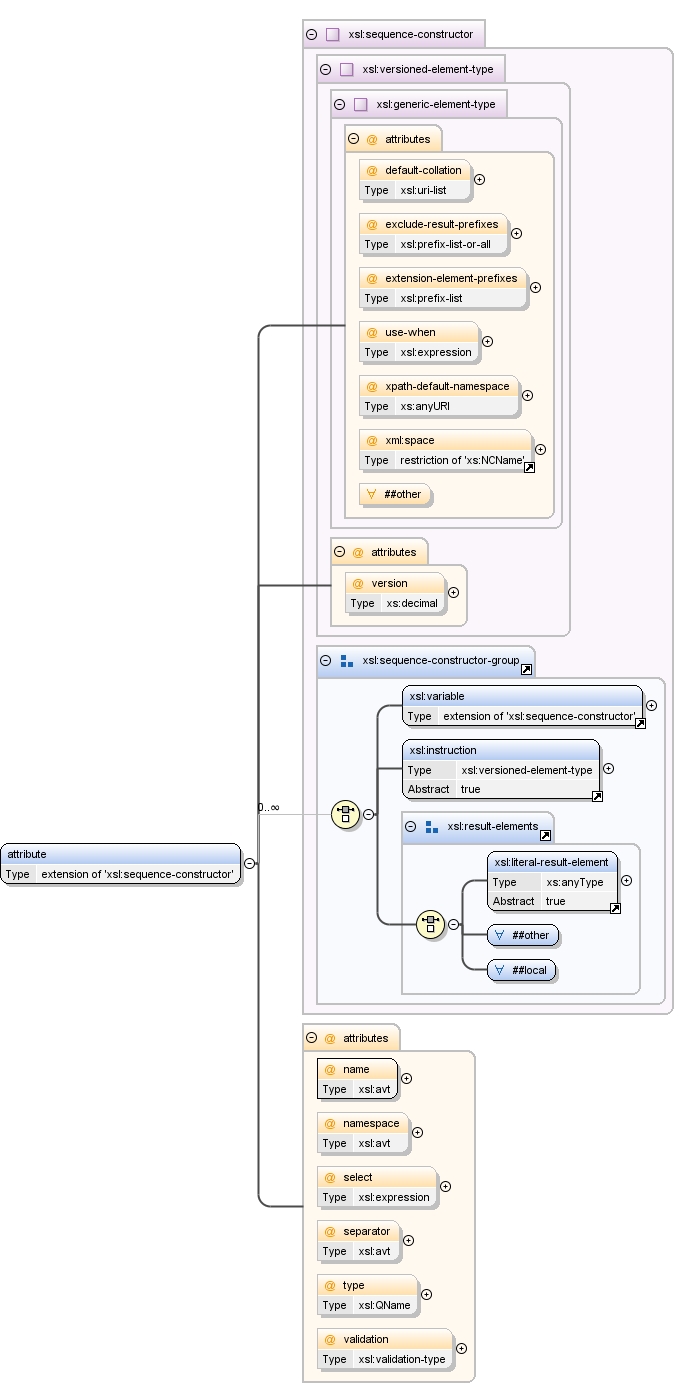Follow link arrow on xml:space type
The image size is (680, 1384).
529,467
